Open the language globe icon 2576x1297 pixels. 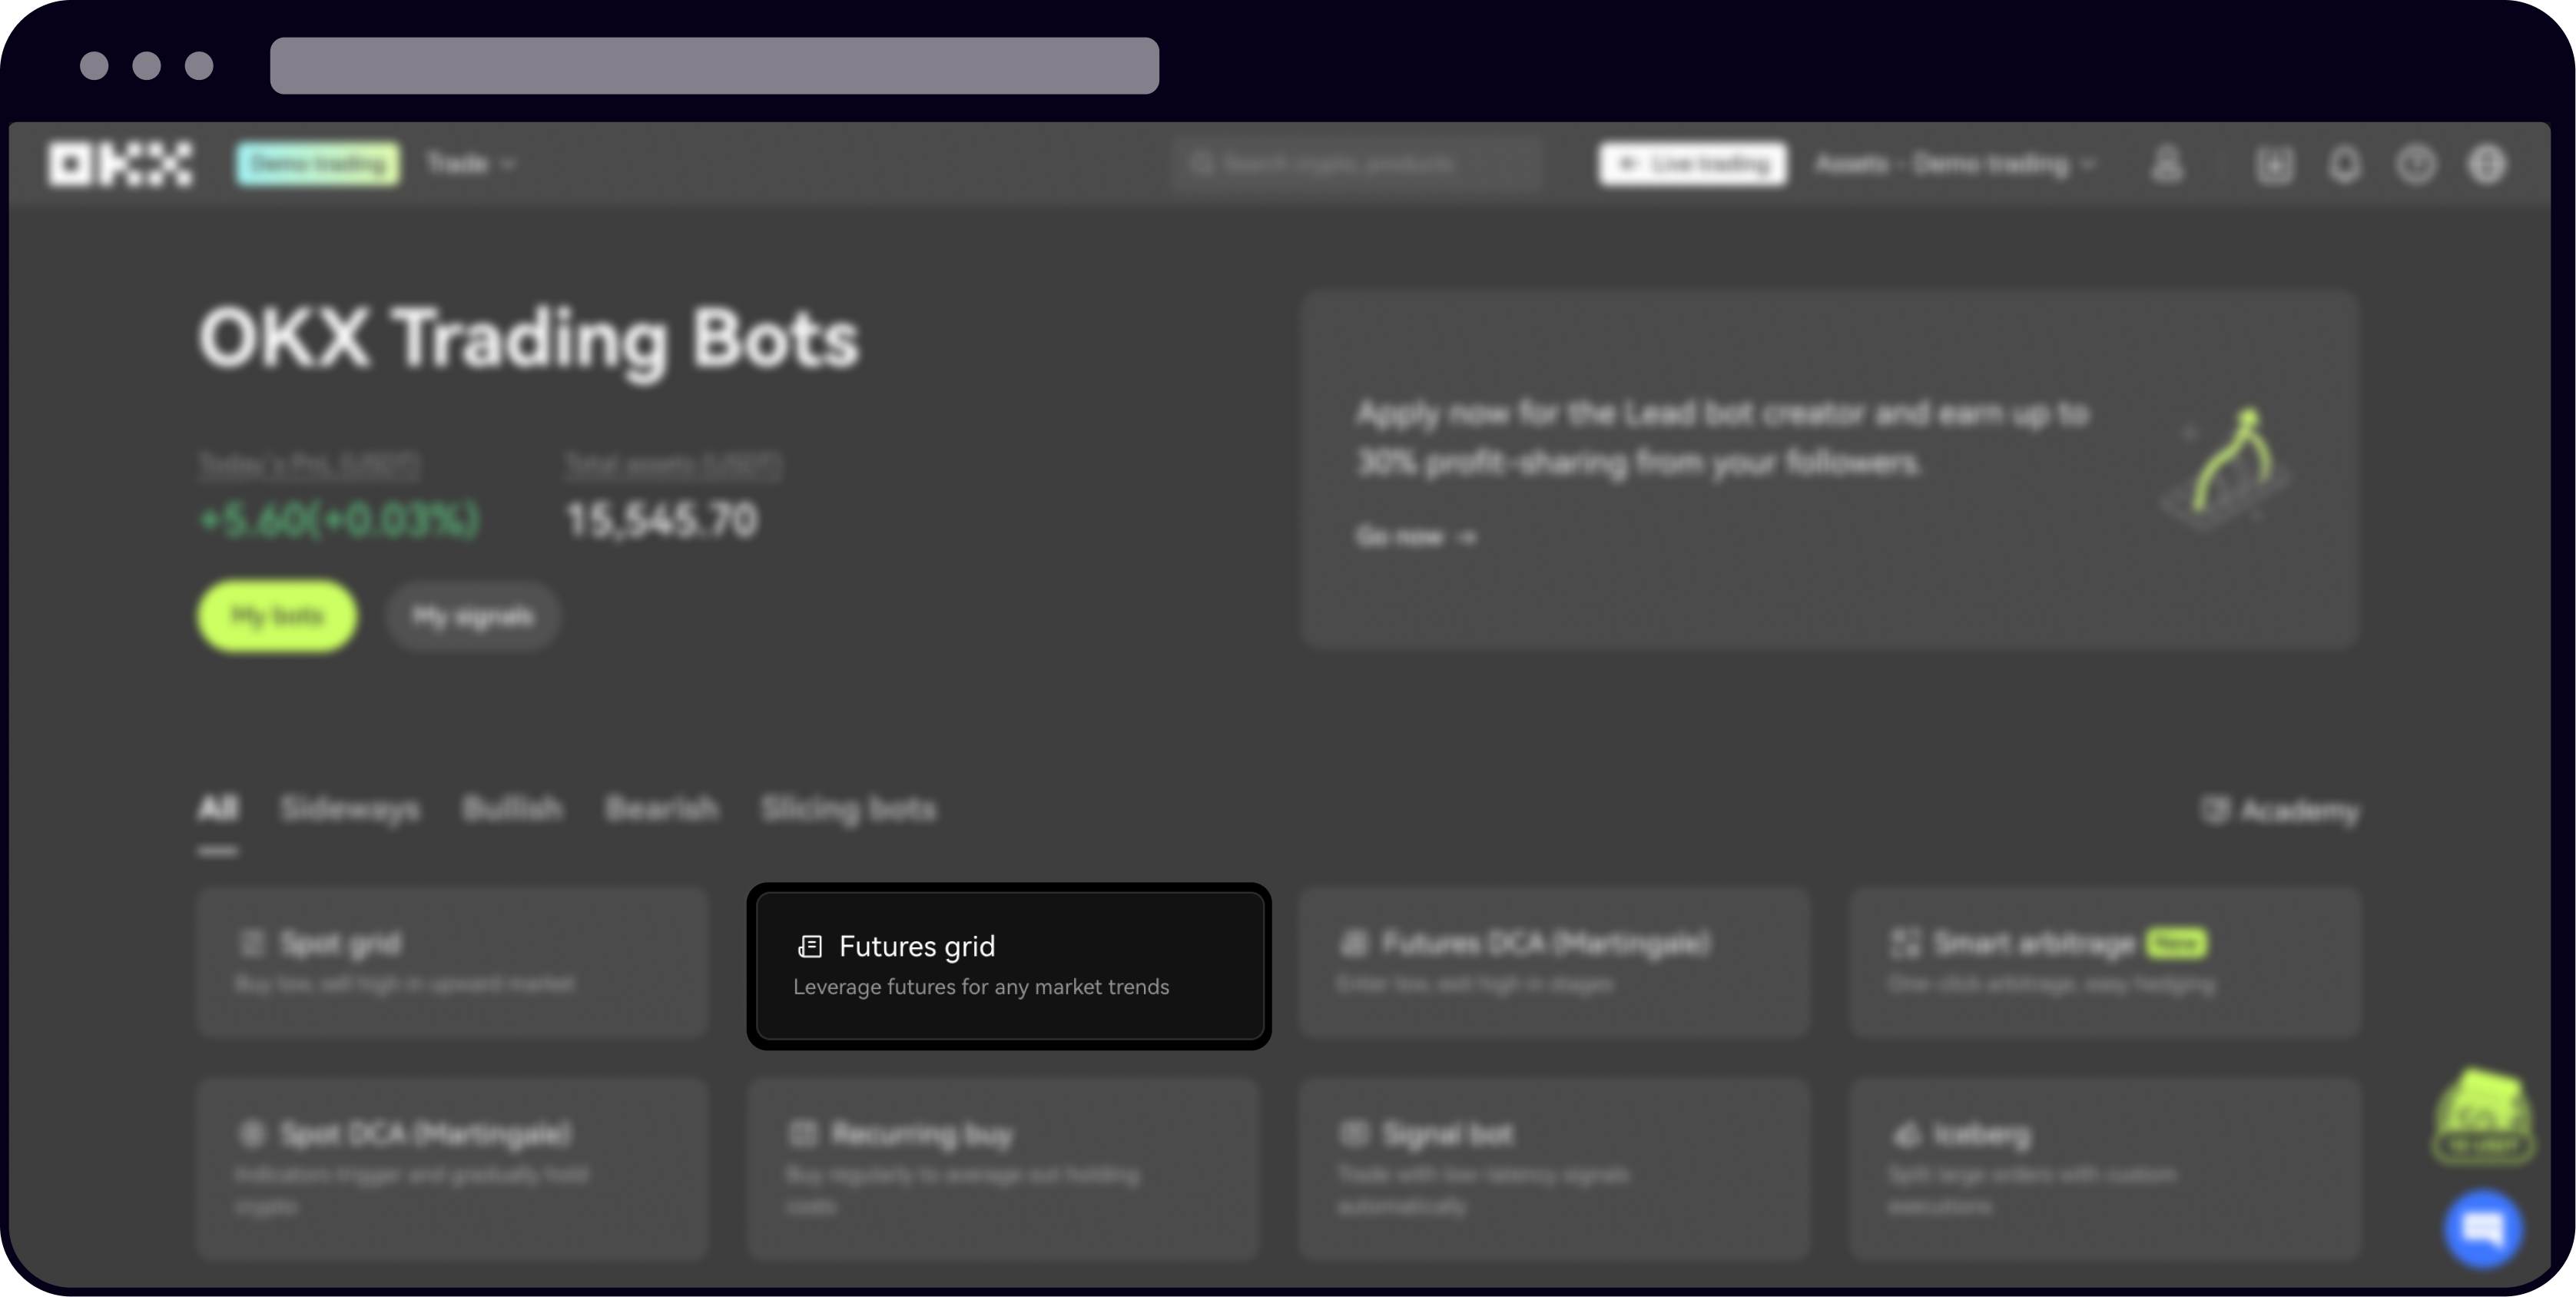pyautogui.click(x=2487, y=164)
